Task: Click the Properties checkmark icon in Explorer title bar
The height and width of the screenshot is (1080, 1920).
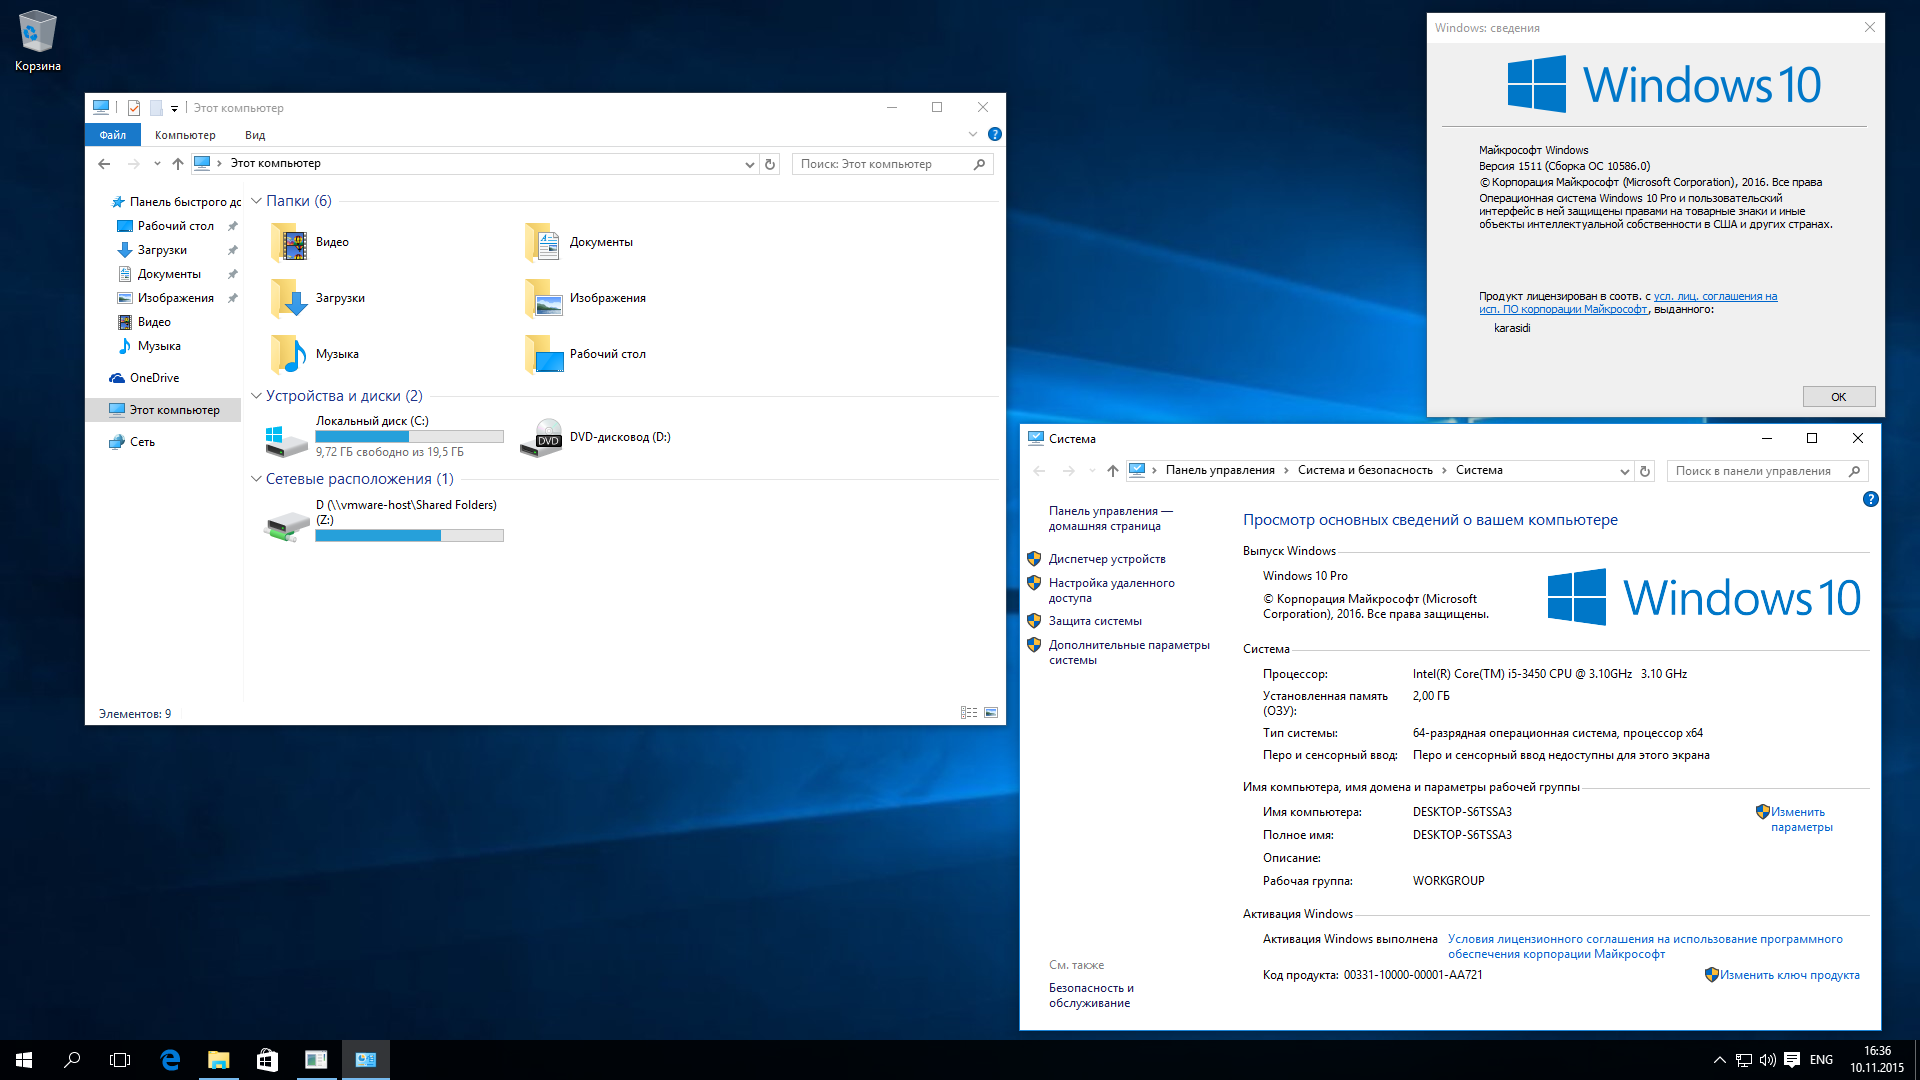Action: coord(134,108)
